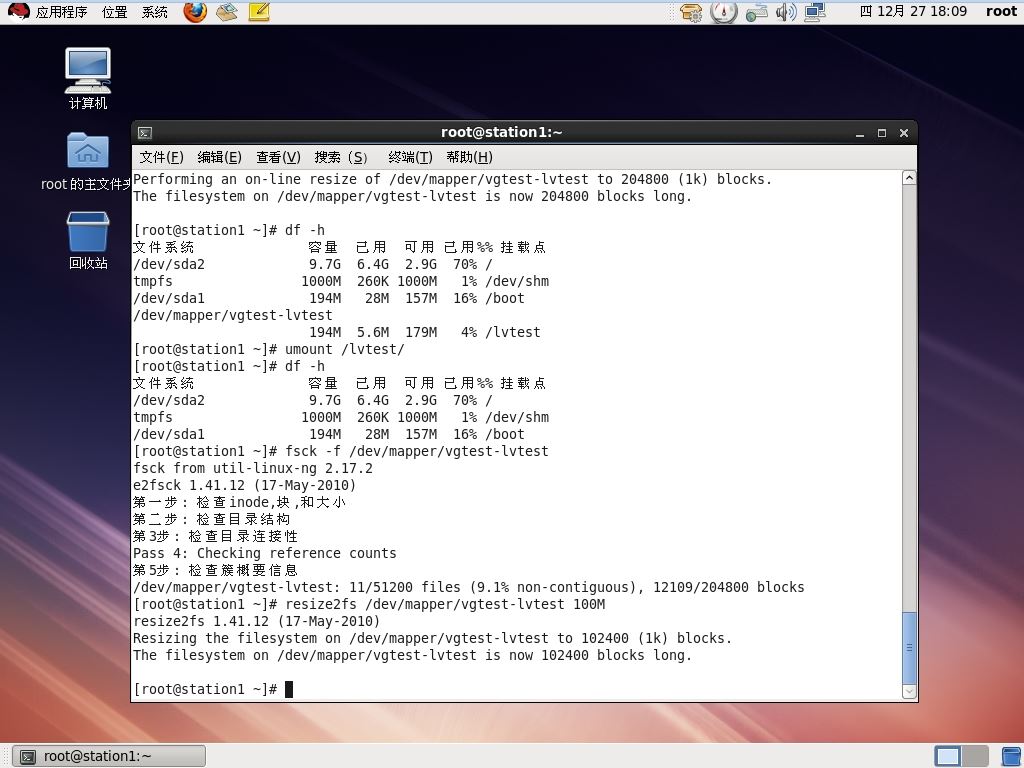
Task: Click the terminal icon in the window title bar
Action: click(x=145, y=133)
